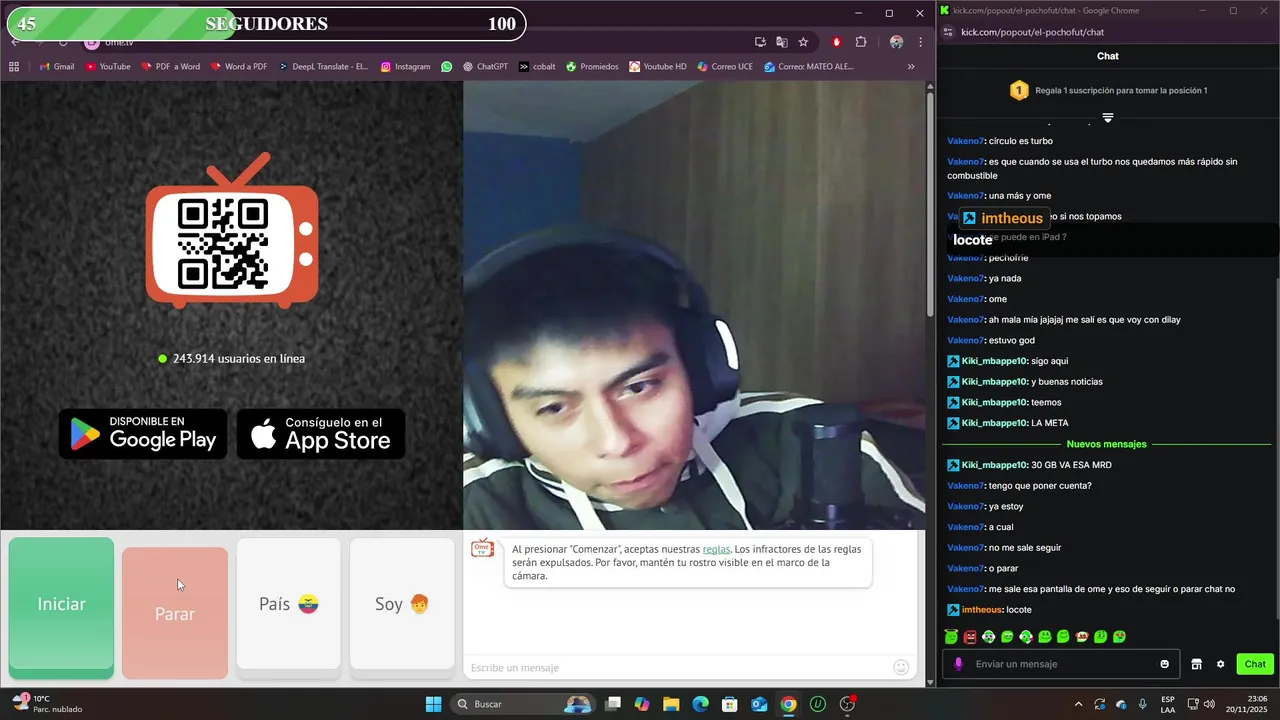Open the YouTube bookmark
This screenshot has width=1280, height=720.
coord(108,67)
